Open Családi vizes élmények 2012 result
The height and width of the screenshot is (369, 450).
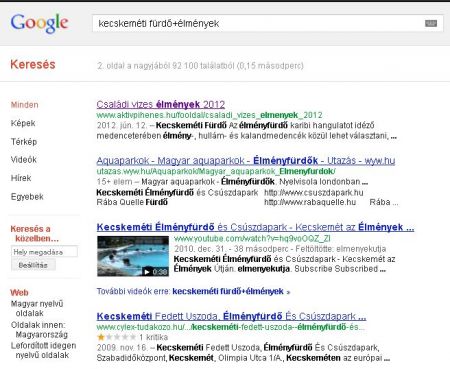point(161,104)
